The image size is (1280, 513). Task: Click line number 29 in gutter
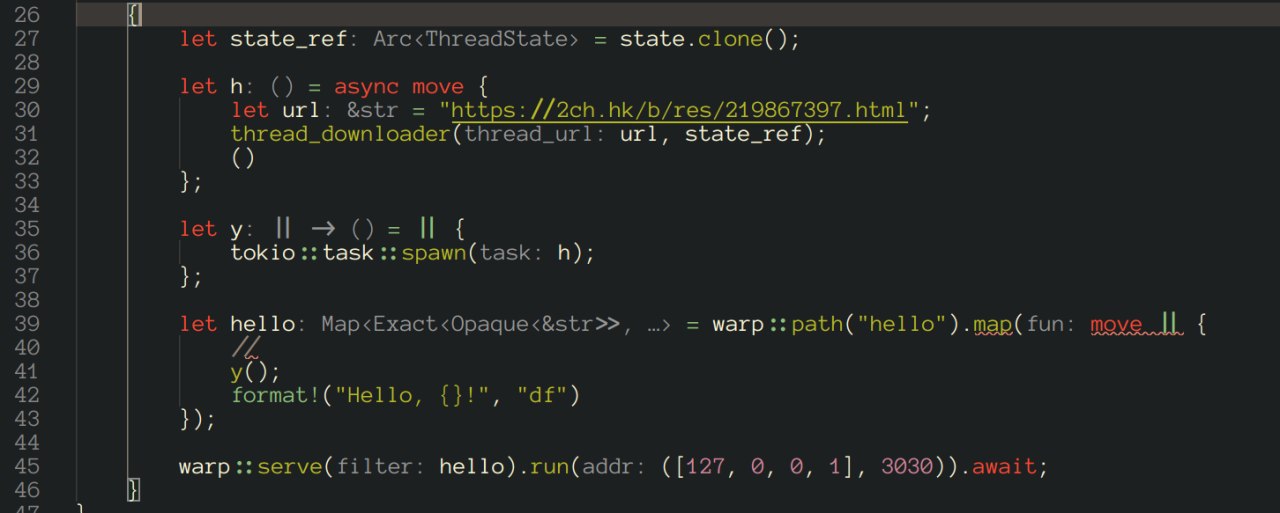click(26, 86)
